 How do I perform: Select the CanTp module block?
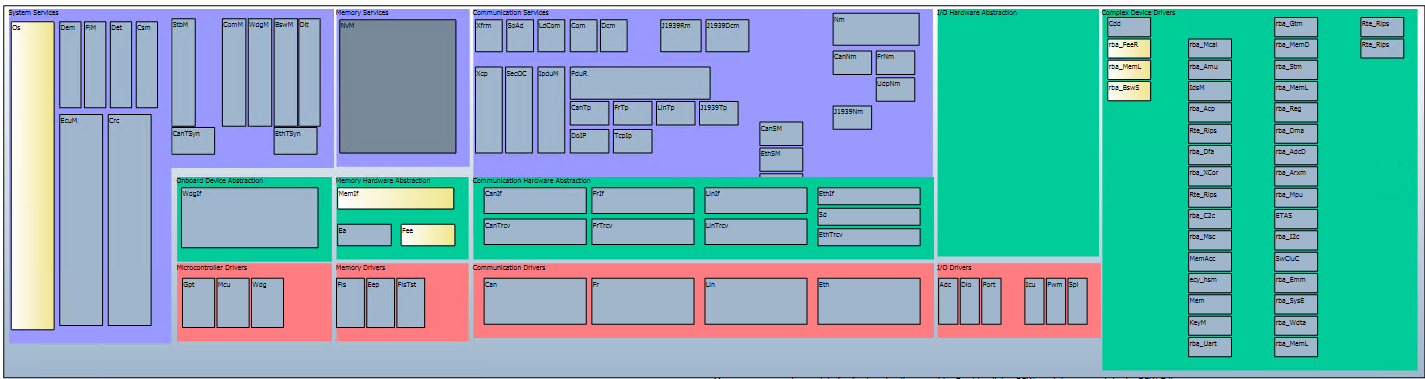(589, 113)
